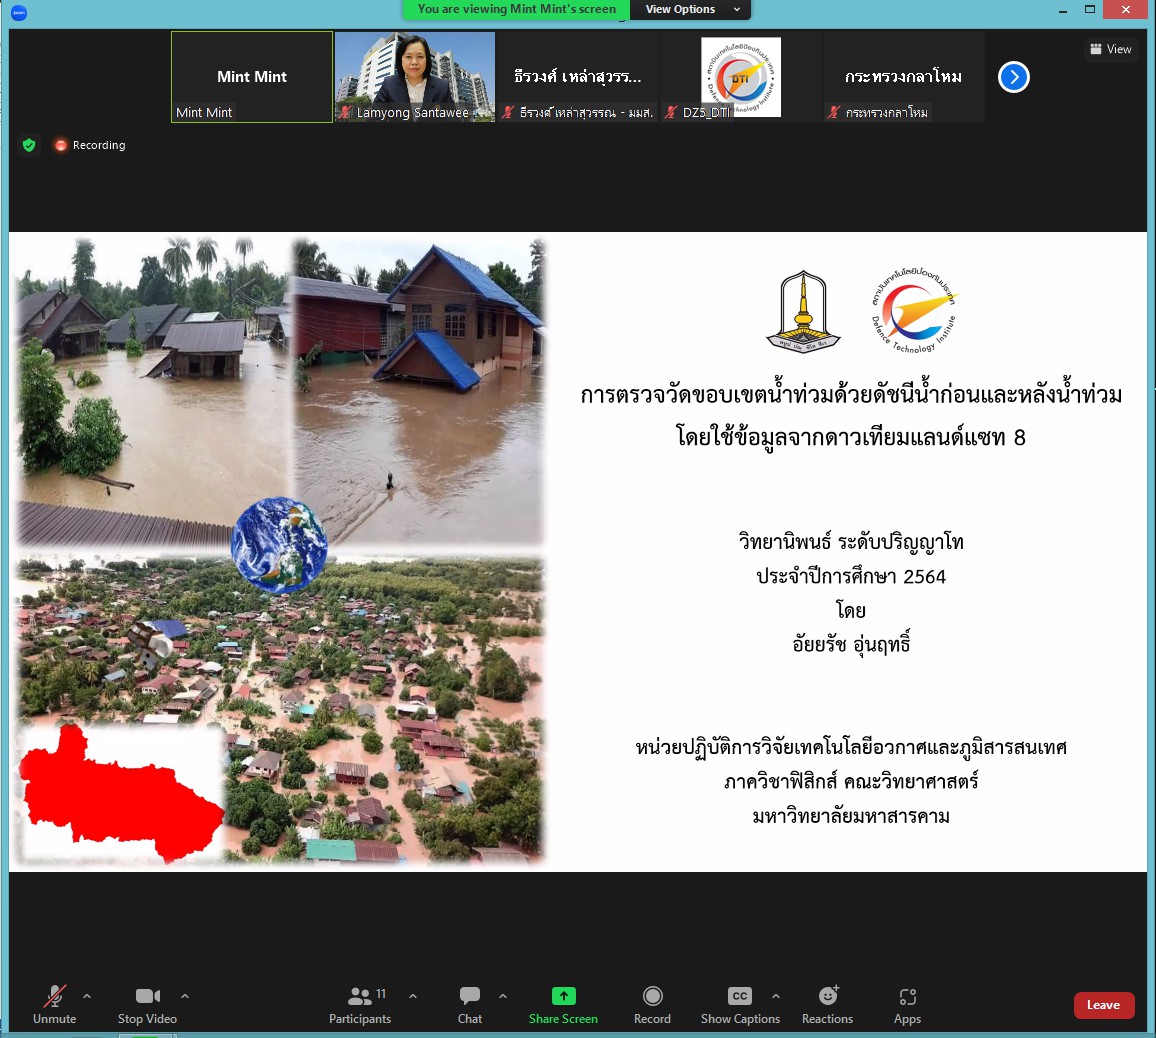Click the Zoom app icon in title bar
This screenshot has height=1038, width=1156.
(19, 13)
